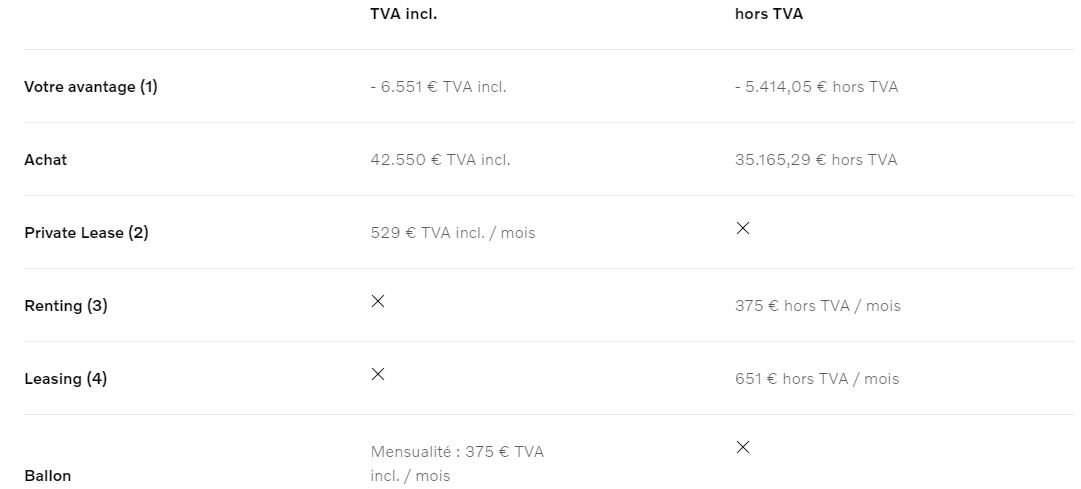Click the 'Votre avantage (1)' row label

(x=91, y=87)
